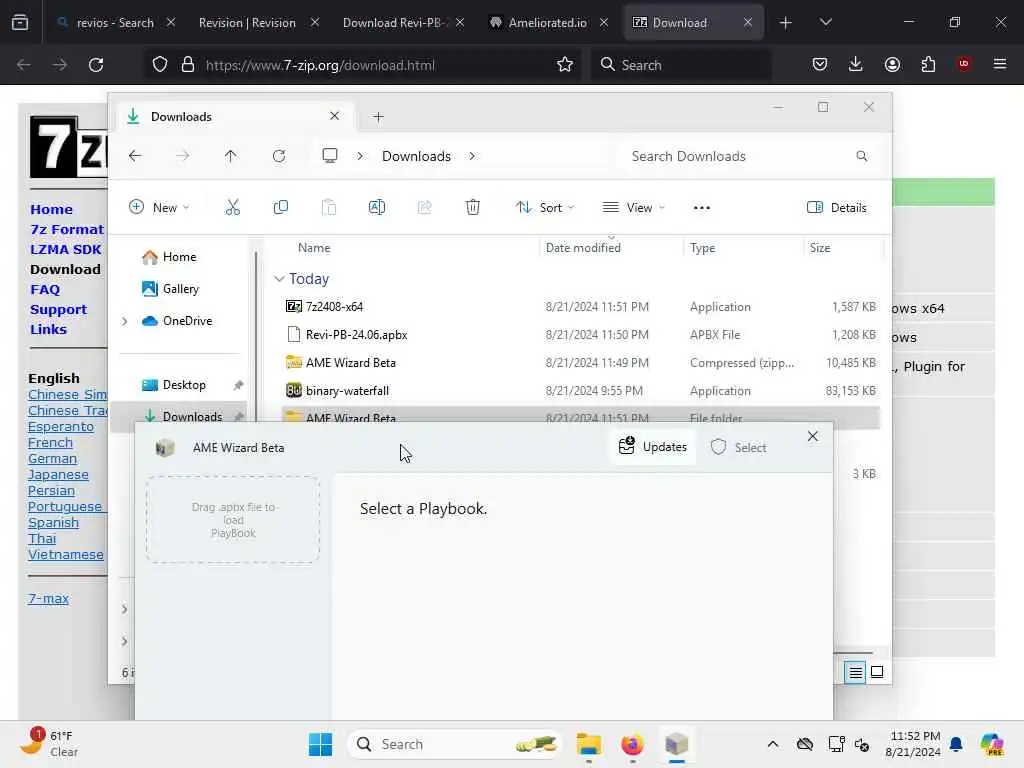Switch Explorer to large thumbnails view icon
Viewport: 1024px width, 768px height.
point(877,672)
